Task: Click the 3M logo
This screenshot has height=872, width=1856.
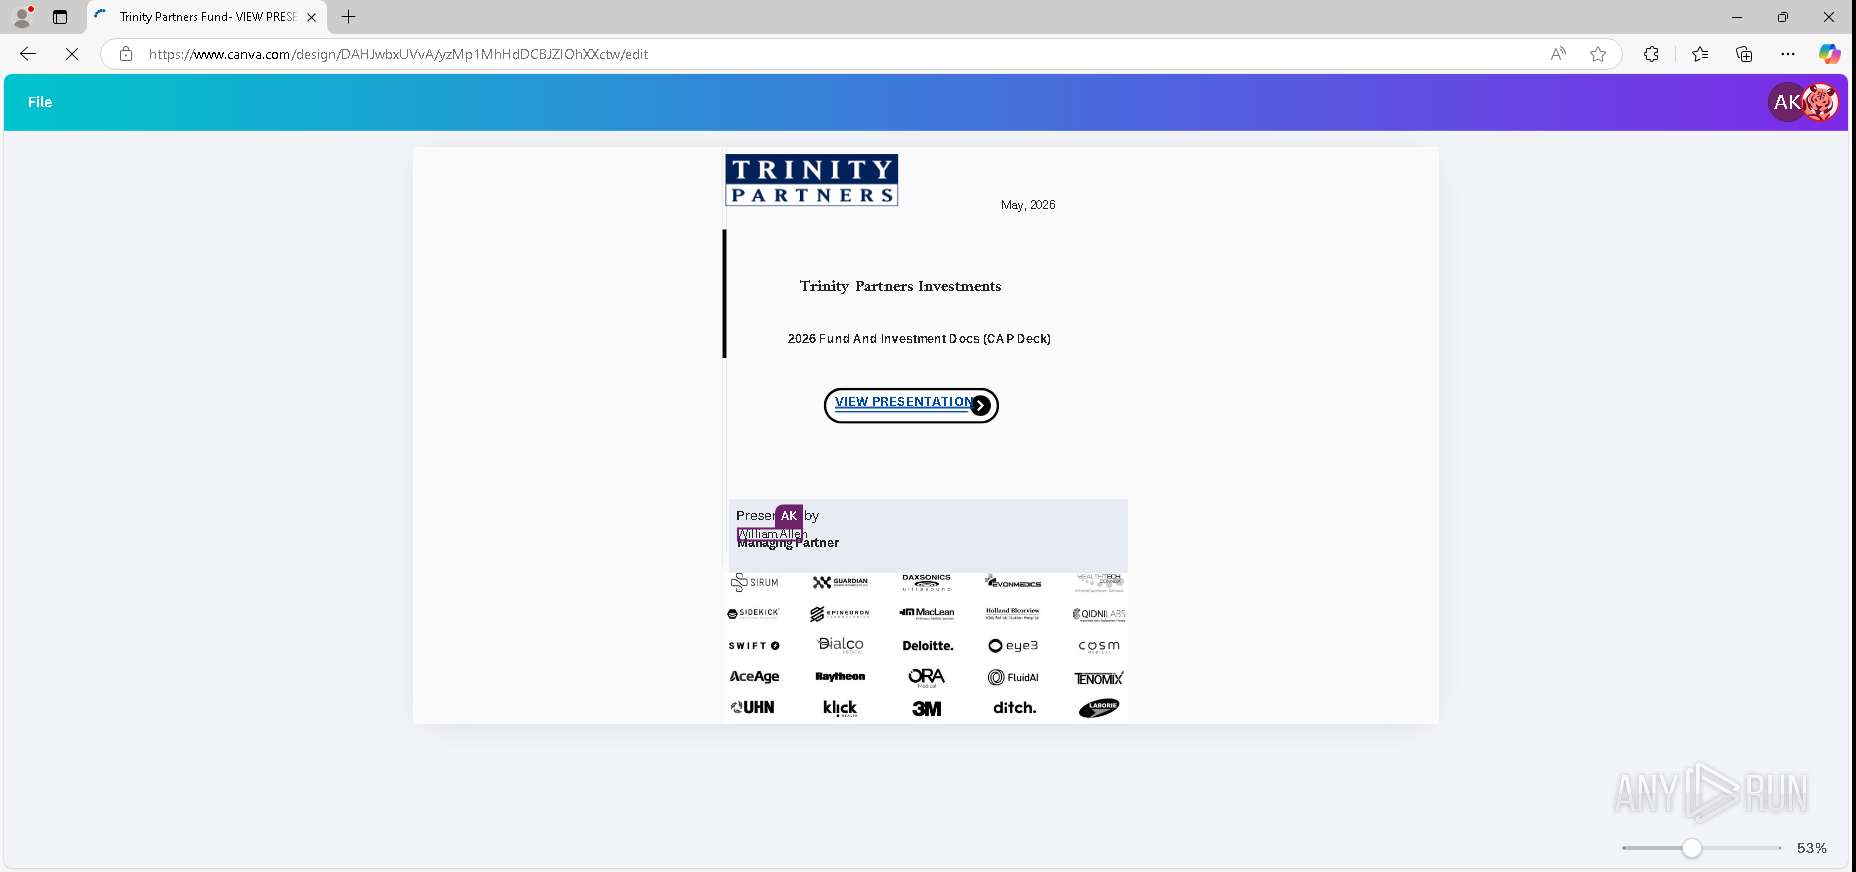Action: tap(927, 708)
